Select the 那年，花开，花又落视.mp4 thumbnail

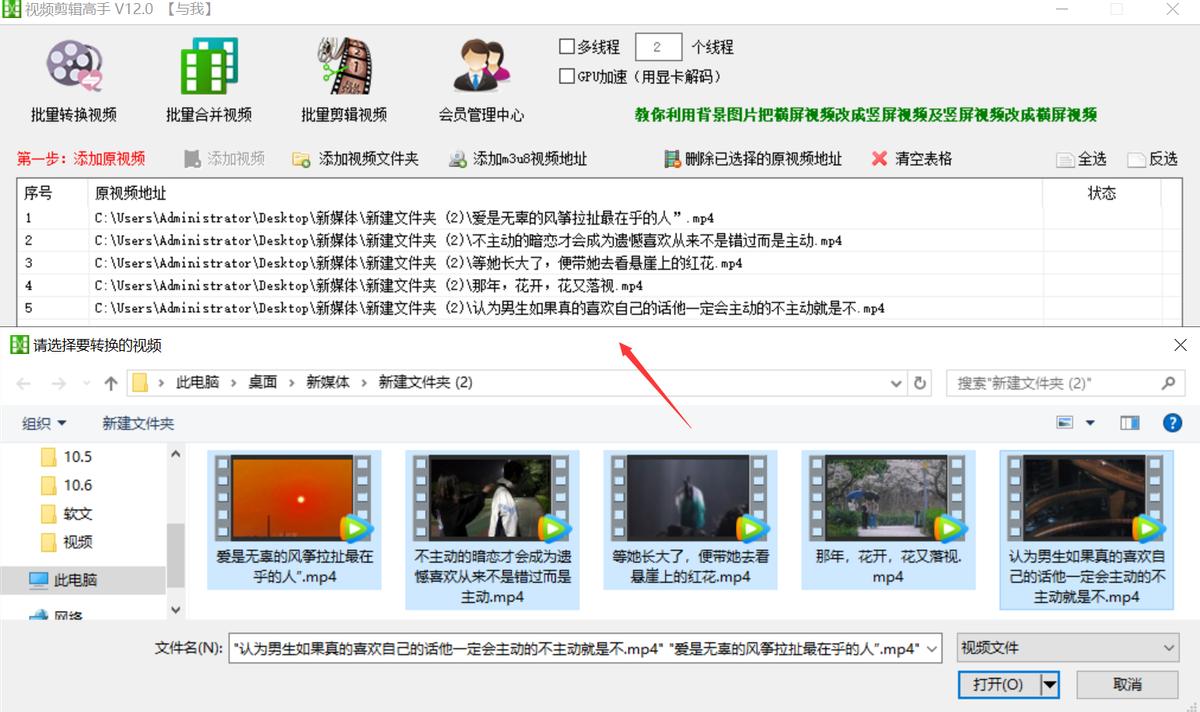coord(887,520)
